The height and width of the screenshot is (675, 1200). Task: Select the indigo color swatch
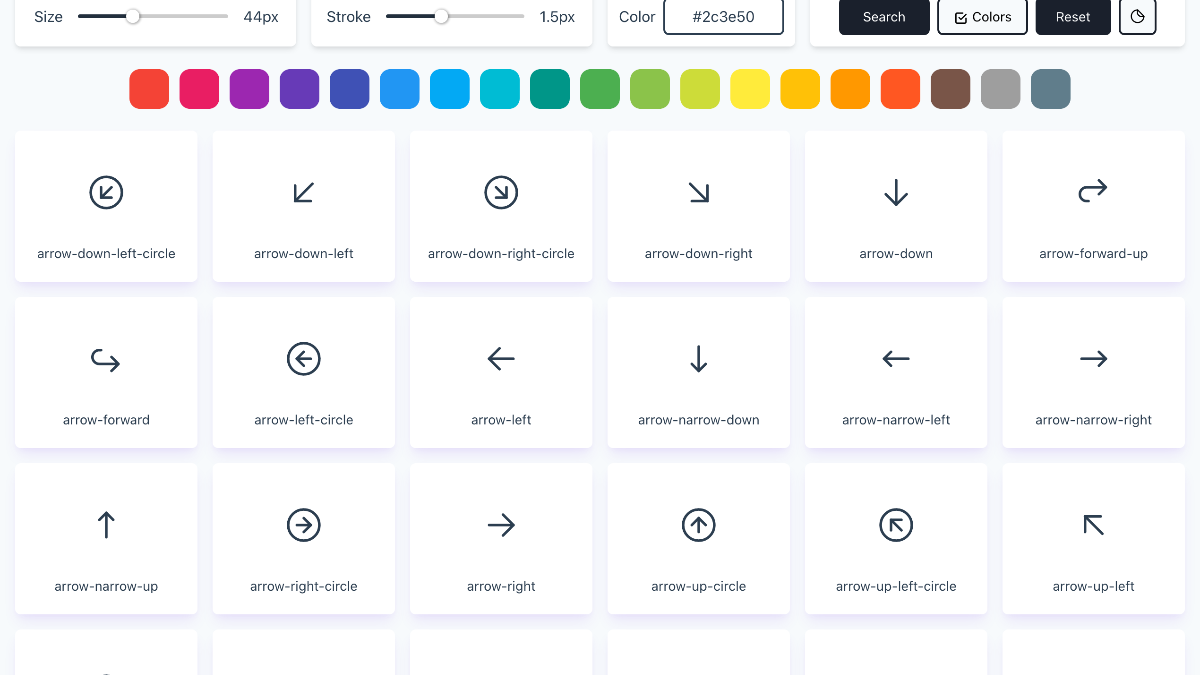pyautogui.click(x=349, y=89)
